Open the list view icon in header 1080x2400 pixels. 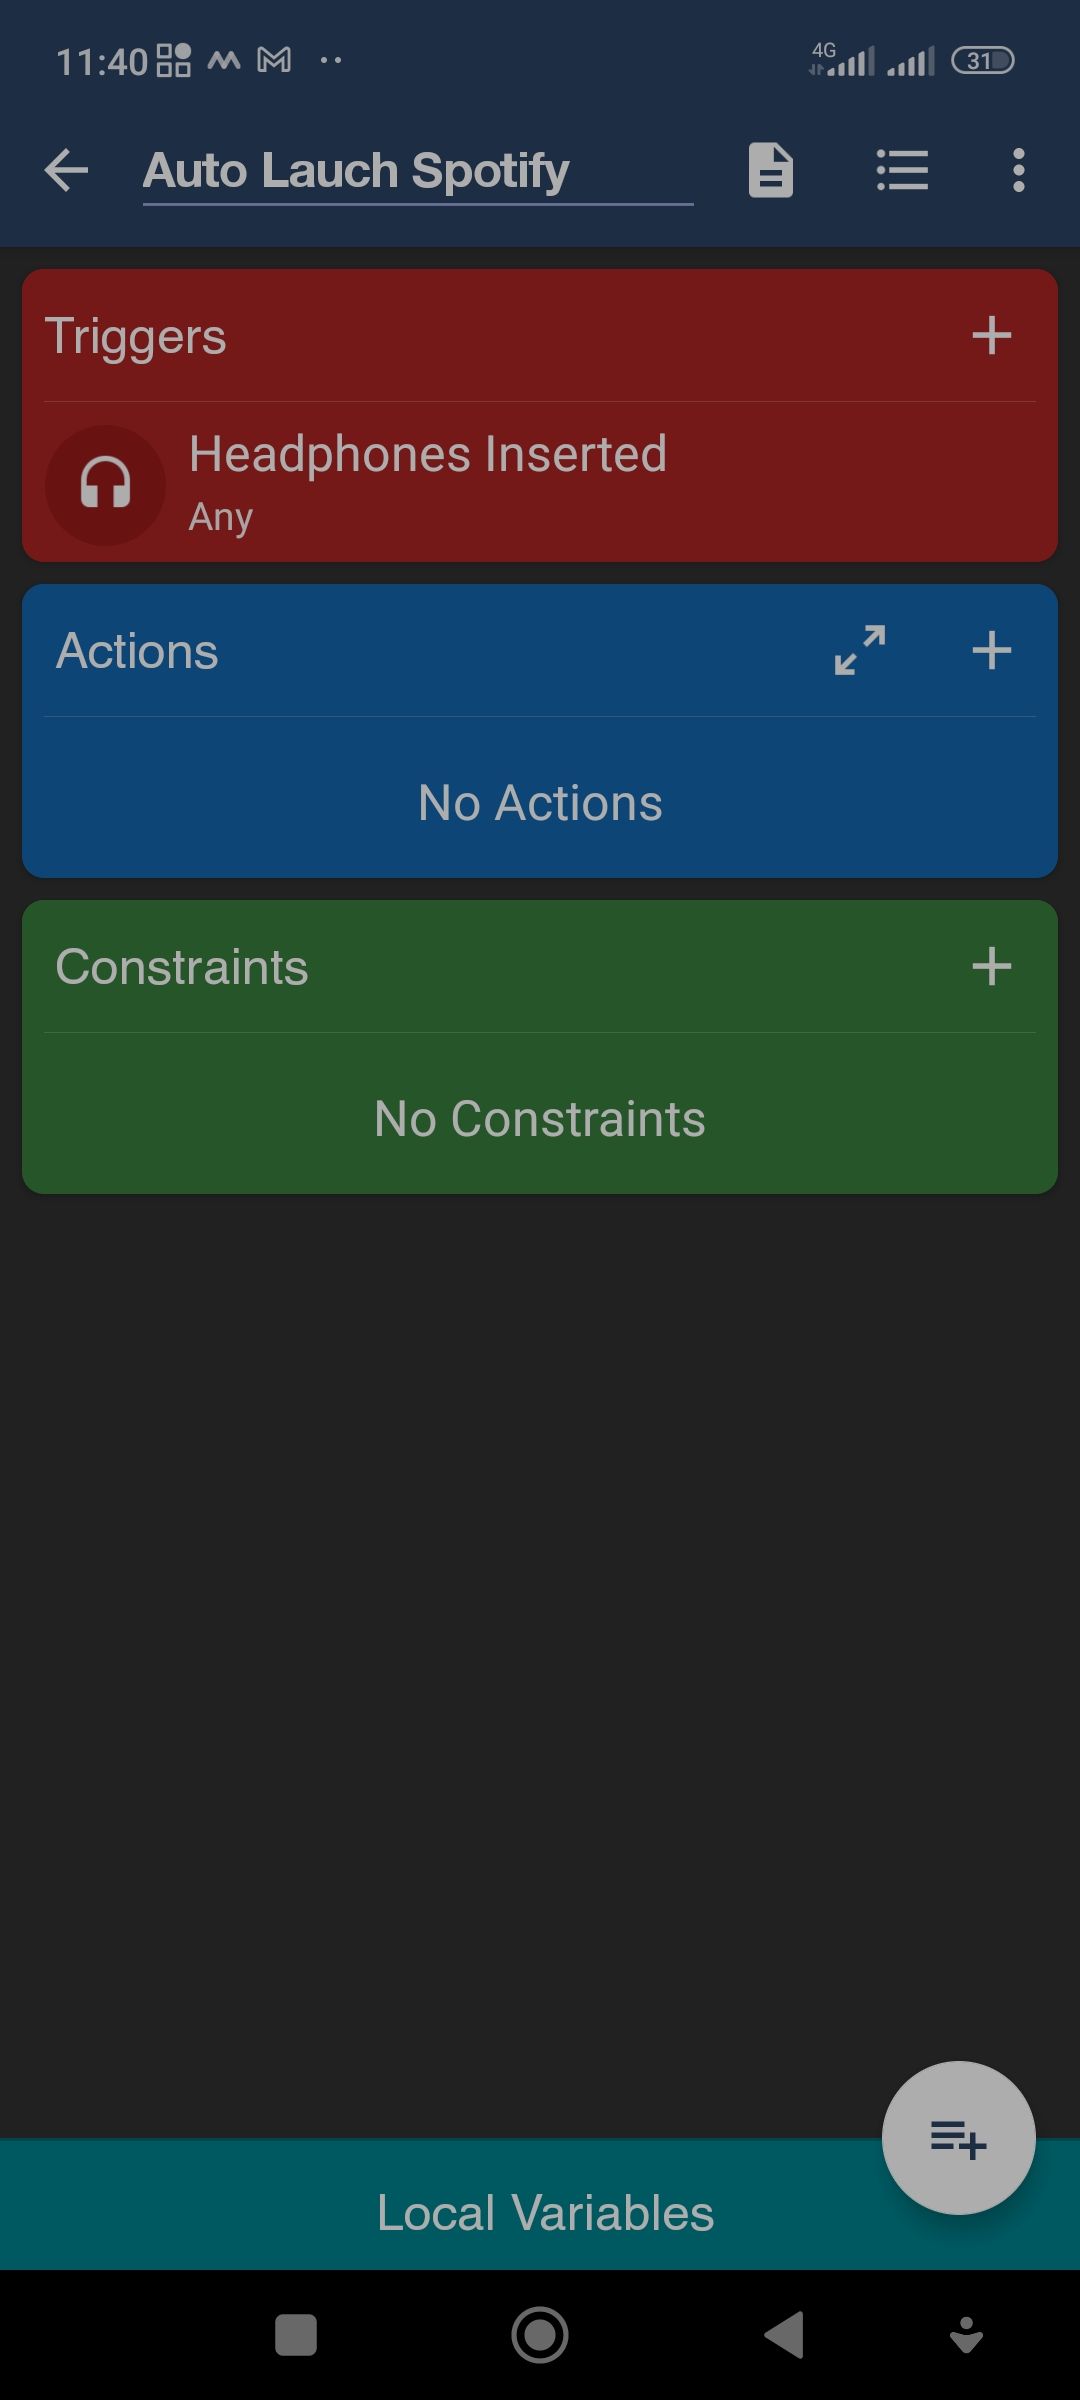[902, 170]
